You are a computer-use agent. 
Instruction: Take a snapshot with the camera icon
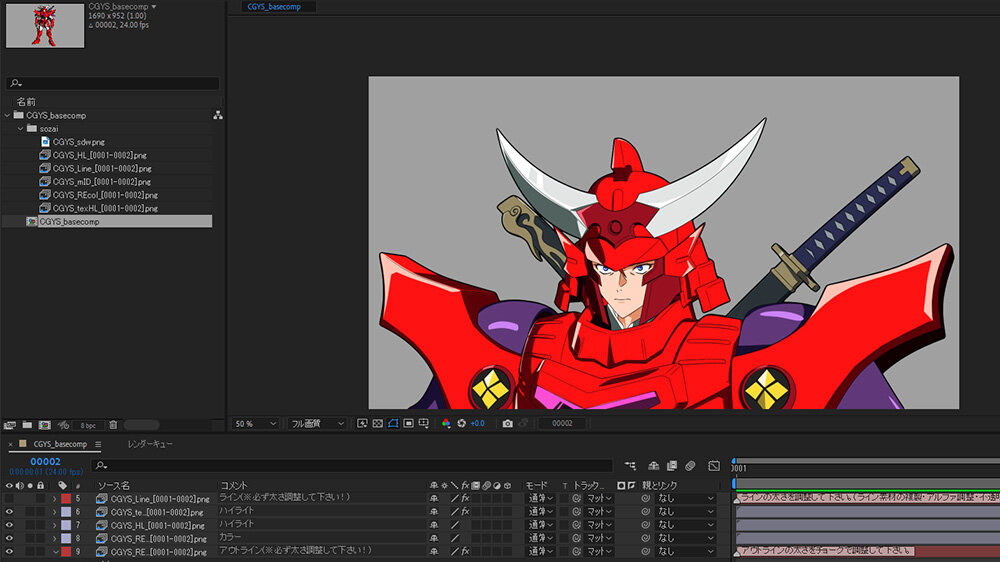(x=508, y=424)
